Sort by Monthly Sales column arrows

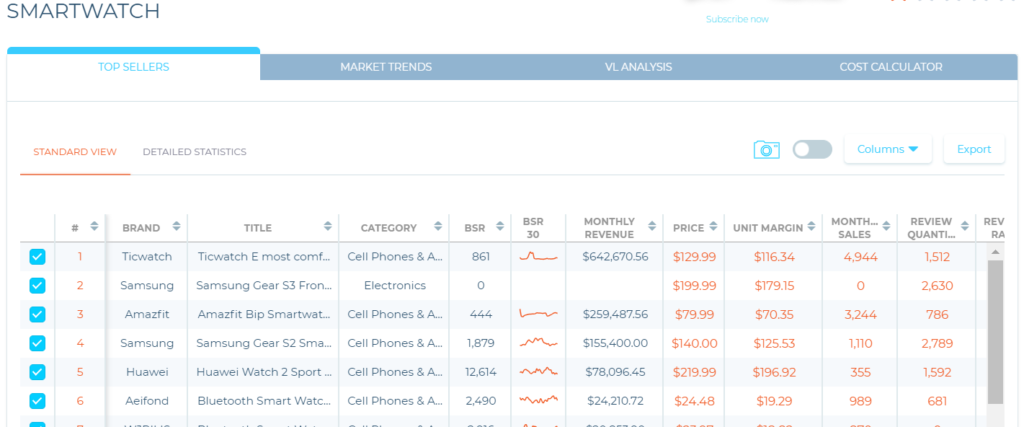point(886,227)
